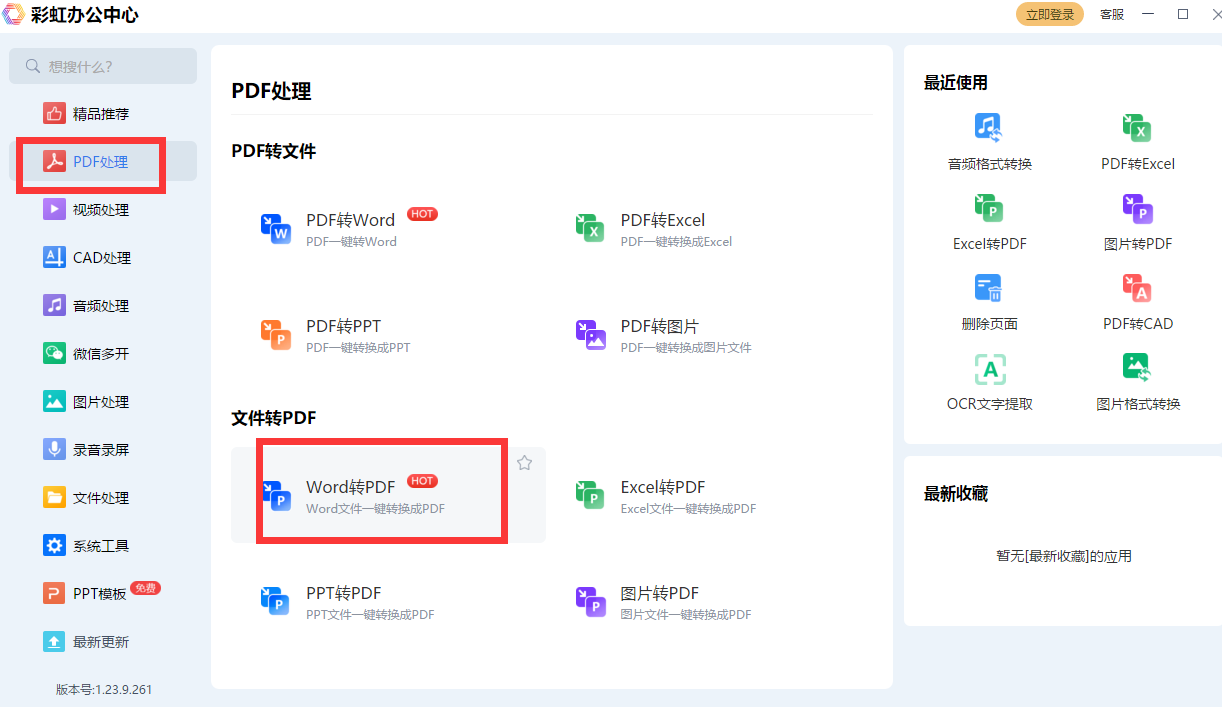Maximize the 彩虹办公中心 window
The width and height of the screenshot is (1222, 707).
pos(1183,14)
